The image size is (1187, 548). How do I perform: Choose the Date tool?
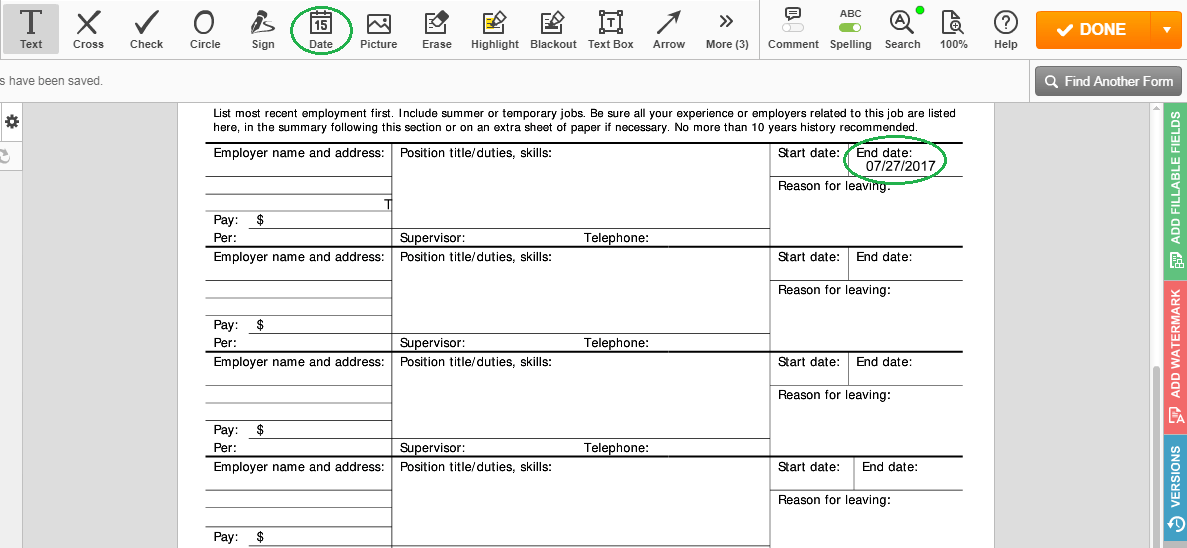pos(321,29)
